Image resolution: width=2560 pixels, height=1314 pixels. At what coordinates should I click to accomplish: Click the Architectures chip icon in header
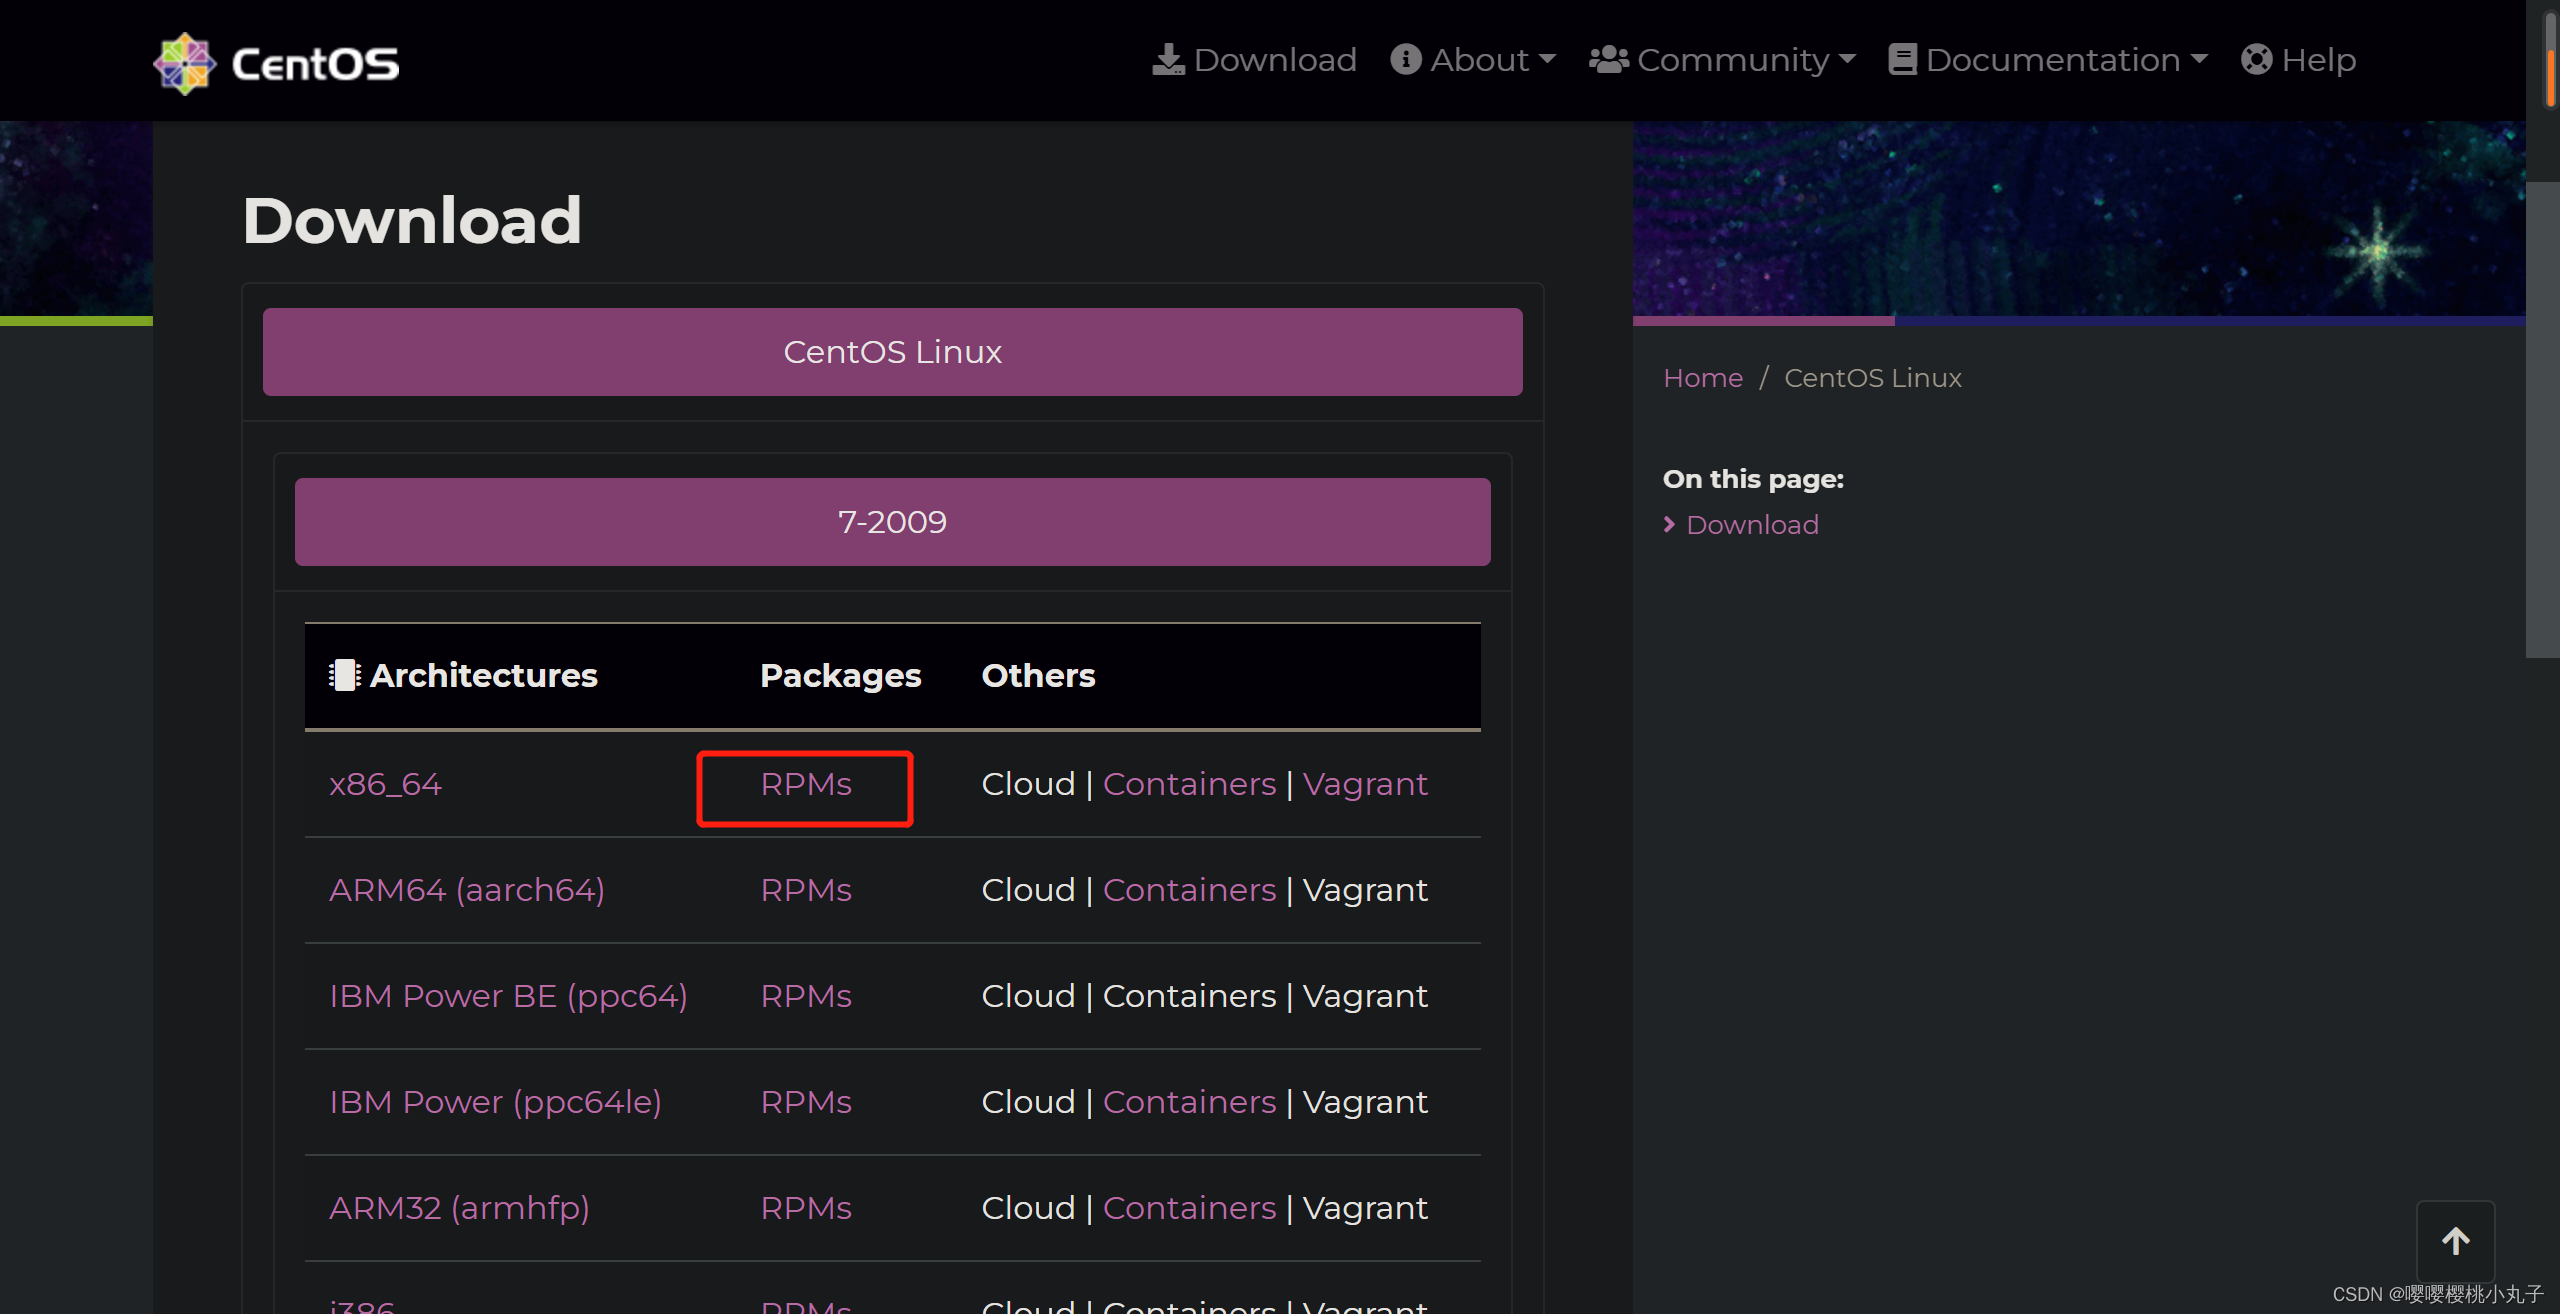coord(344,675)
